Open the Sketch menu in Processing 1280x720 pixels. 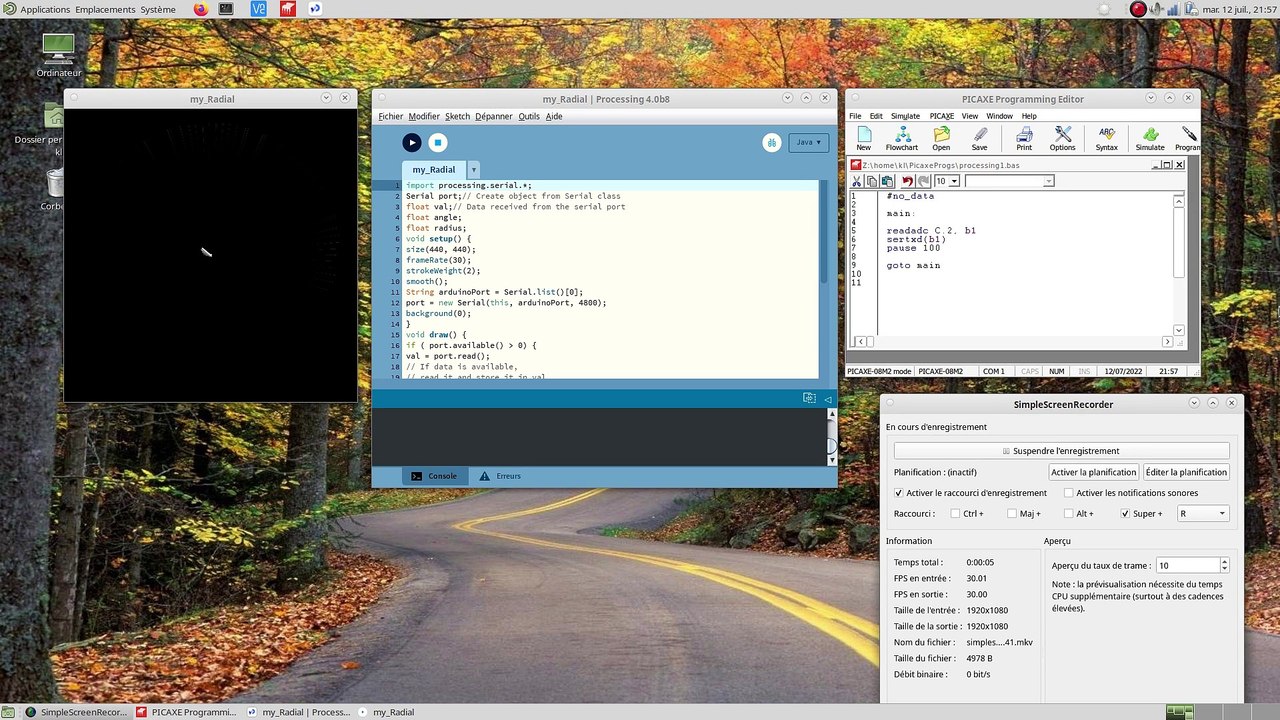[457, 116]
